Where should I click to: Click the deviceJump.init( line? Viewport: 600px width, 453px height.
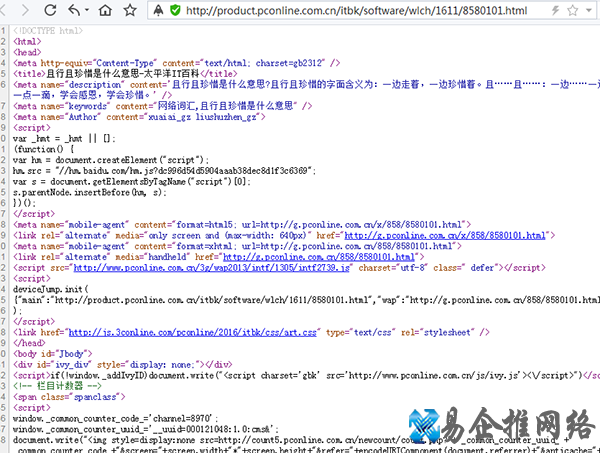tap(51, 289)
